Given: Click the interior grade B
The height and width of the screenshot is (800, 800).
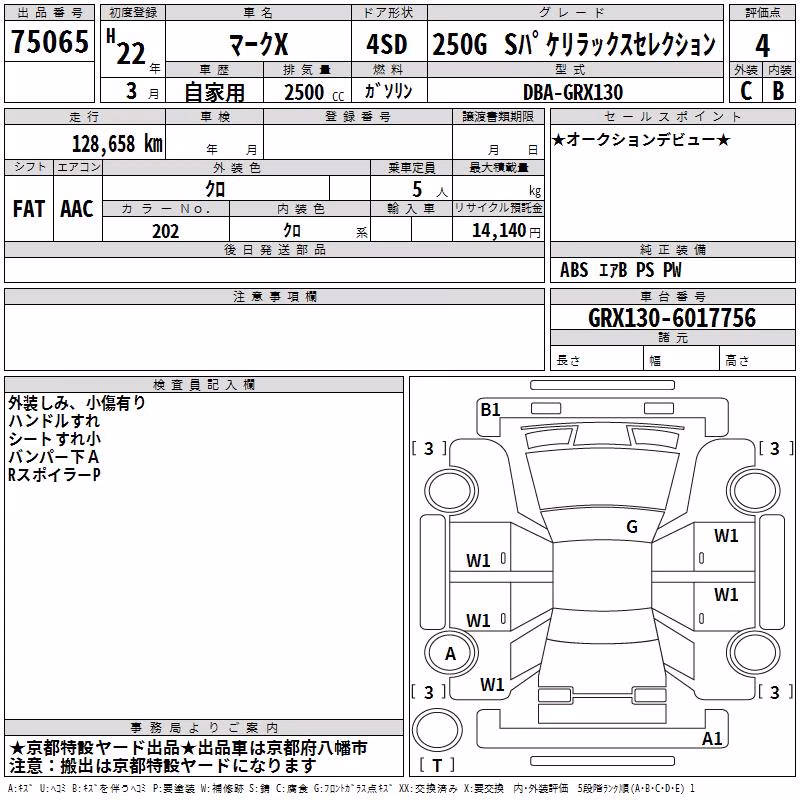Looking at the screenshot, I should point(778,91).
